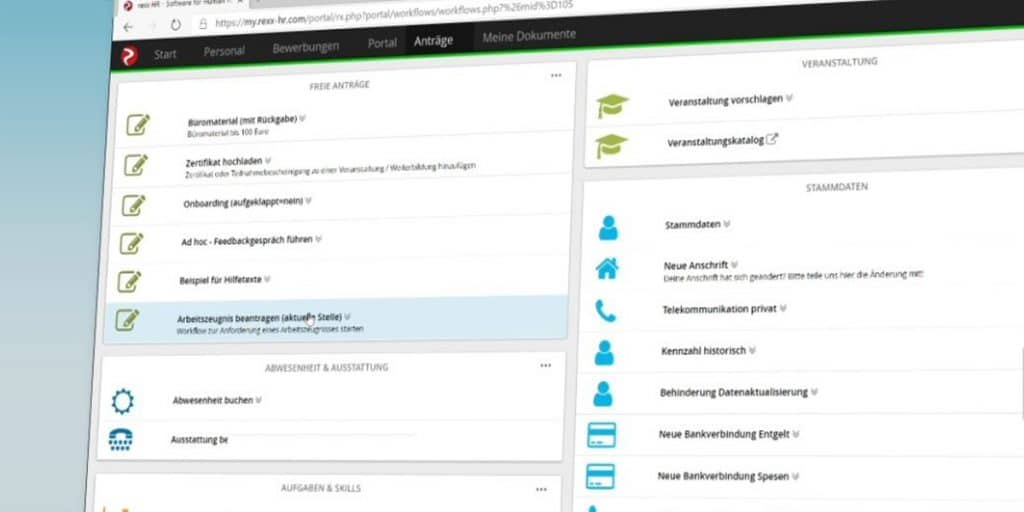The image size is (1024, 512).
Task: Expand Onboarding (aufgeklappt=nein) entry
Action: (245, 200)
